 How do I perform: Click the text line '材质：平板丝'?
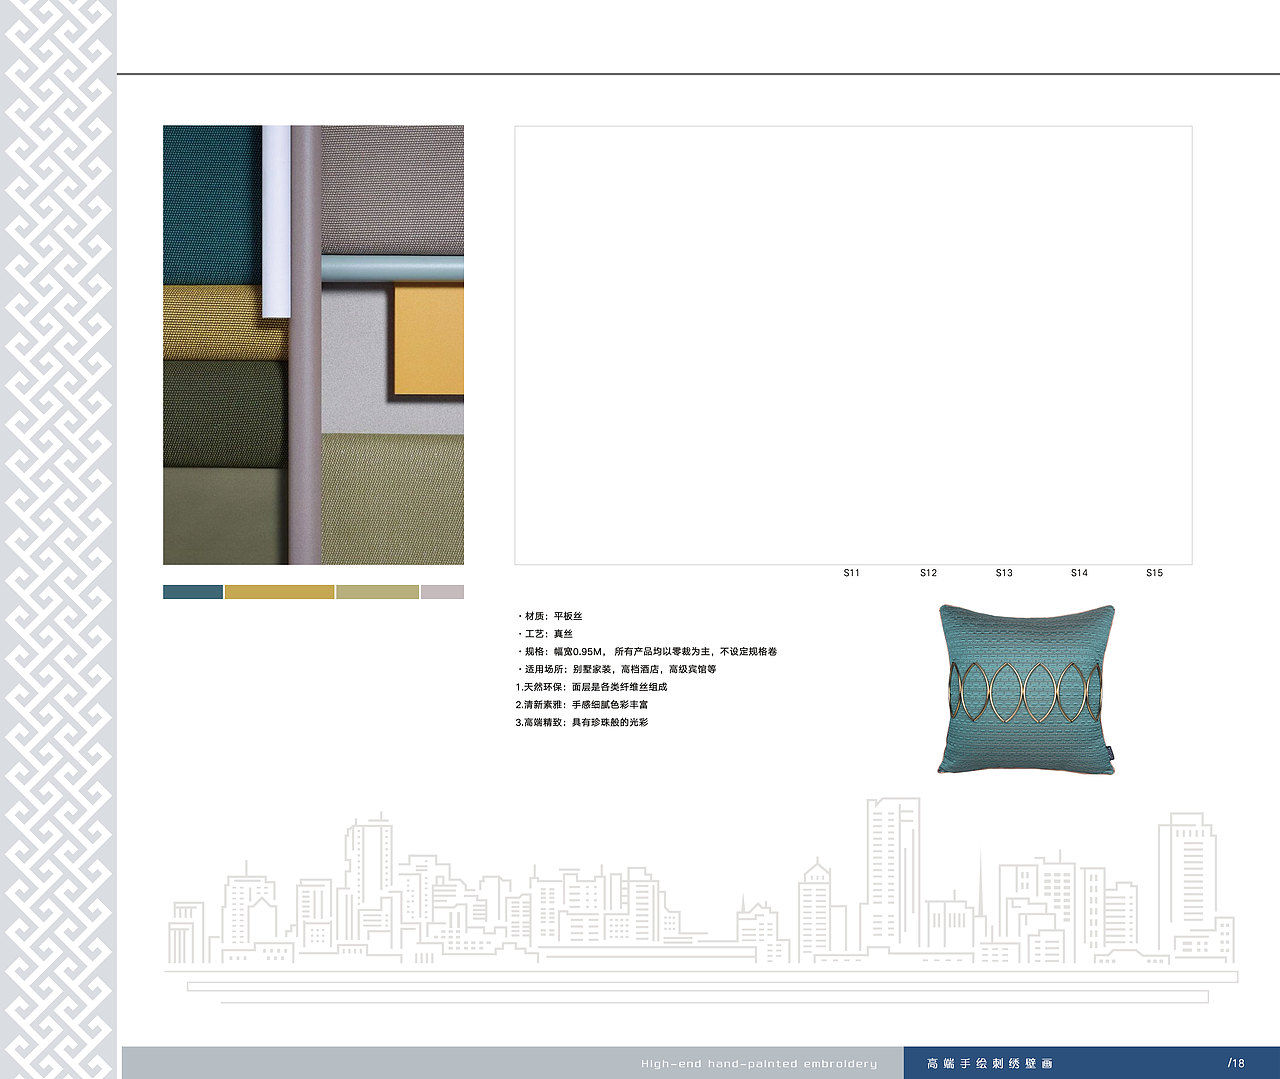[x=549, y=616]
